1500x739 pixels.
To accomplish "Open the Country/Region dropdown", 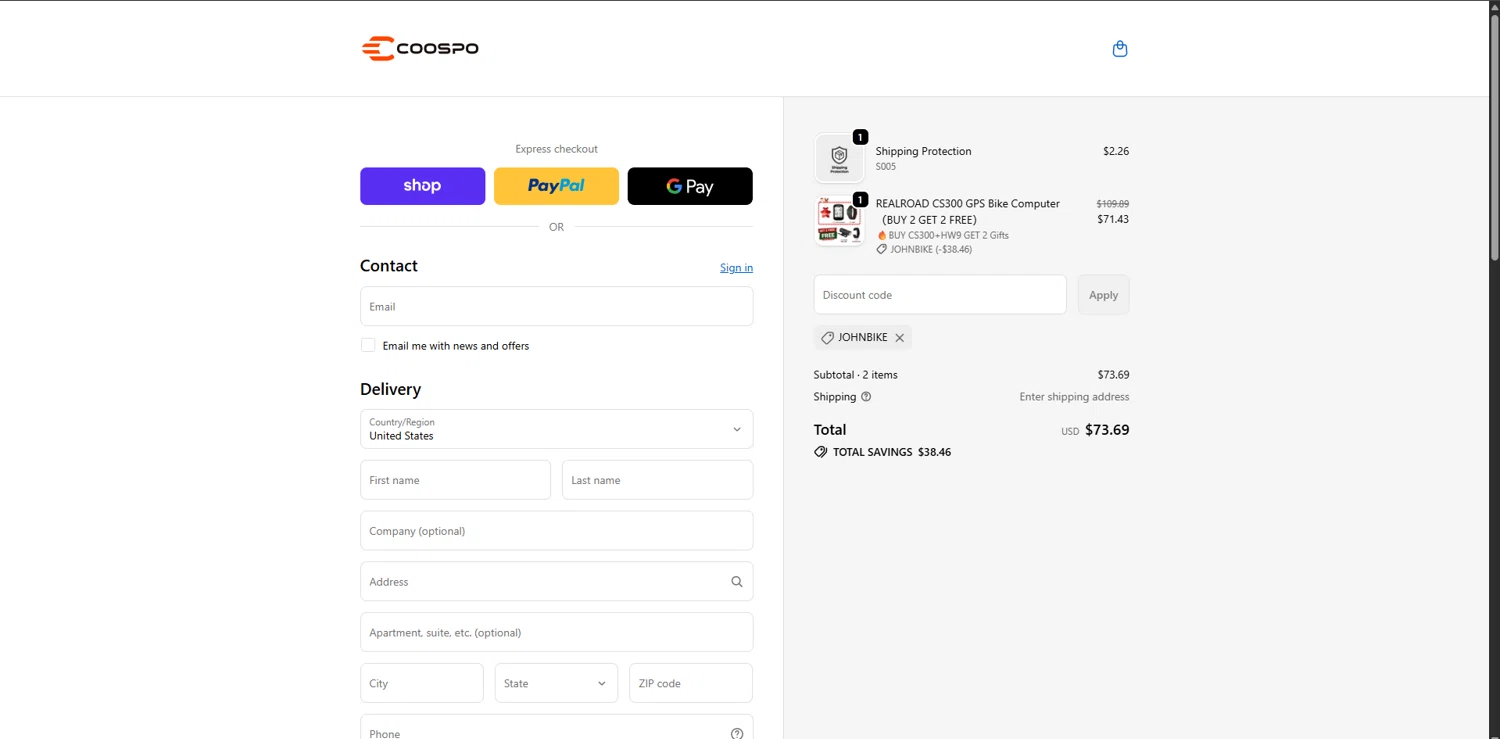I will tap(556, 429).
